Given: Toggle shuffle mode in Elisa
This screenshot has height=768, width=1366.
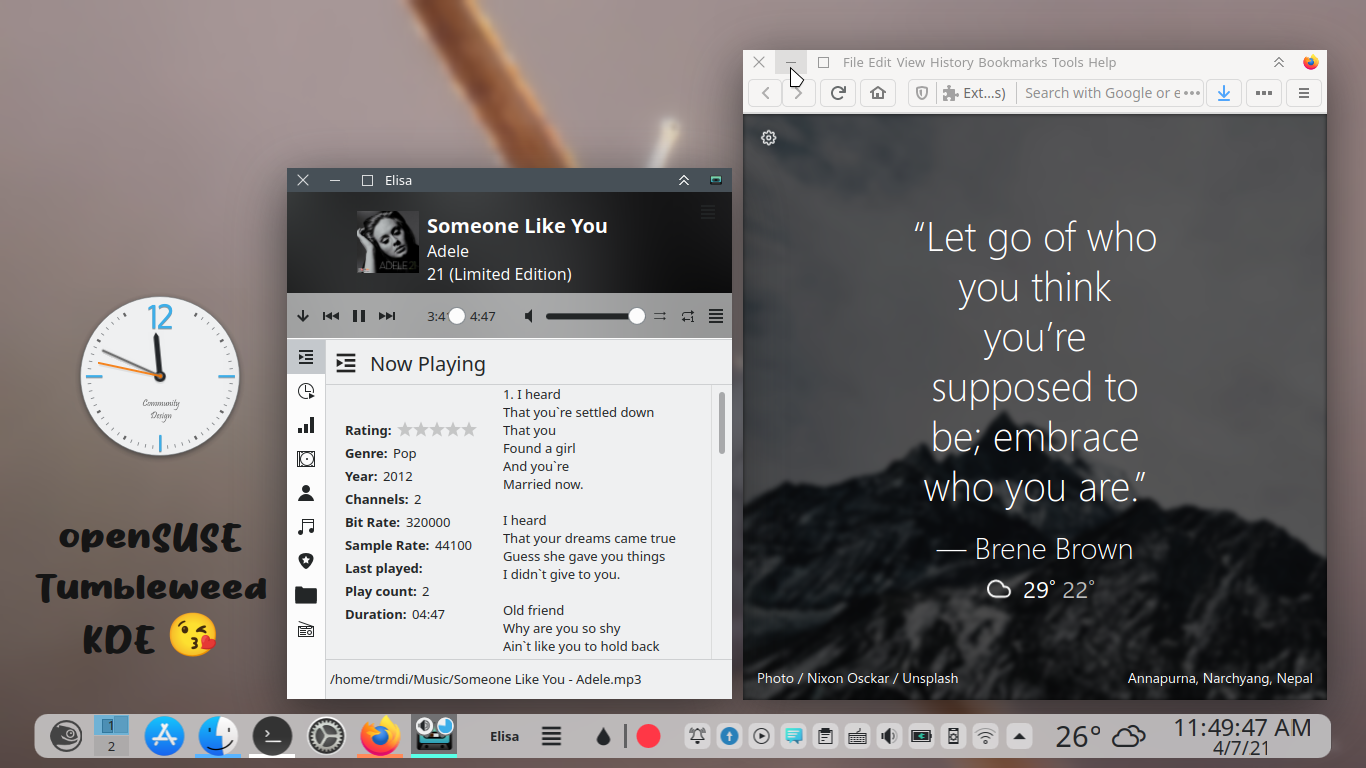Looking at the screenshot, I should tap(660, 316).
